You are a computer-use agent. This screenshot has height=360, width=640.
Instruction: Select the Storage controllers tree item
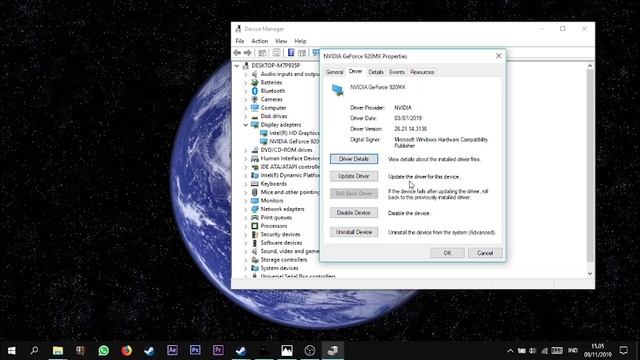(284, 260)
